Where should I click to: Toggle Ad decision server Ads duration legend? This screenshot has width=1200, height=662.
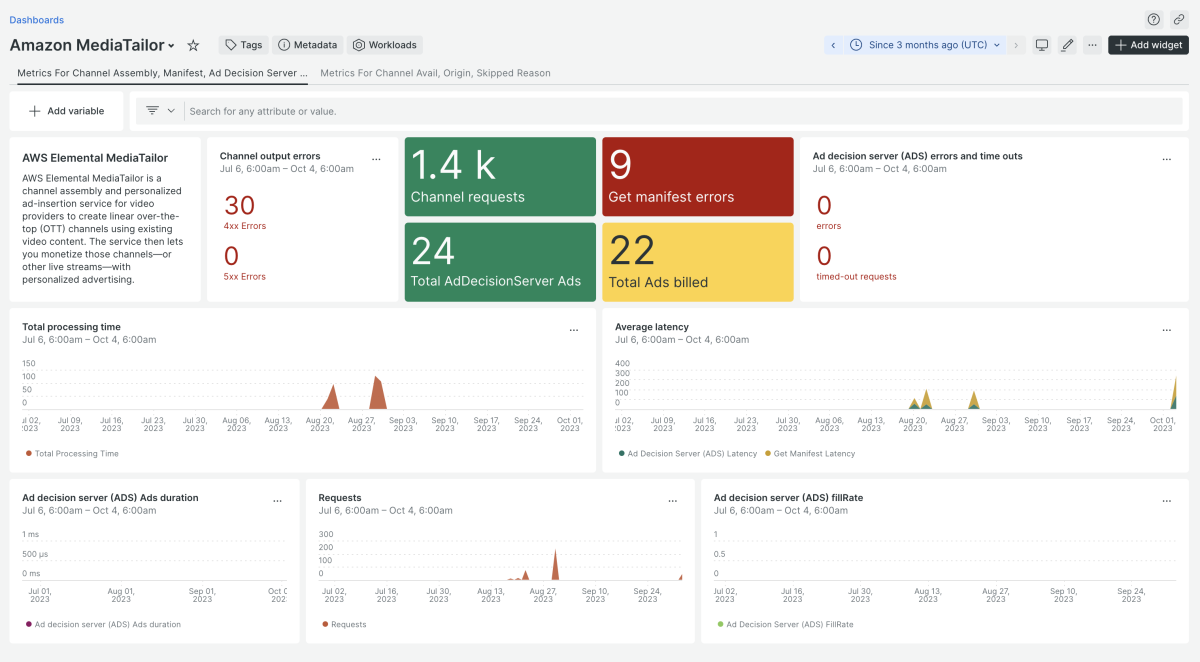103,624
